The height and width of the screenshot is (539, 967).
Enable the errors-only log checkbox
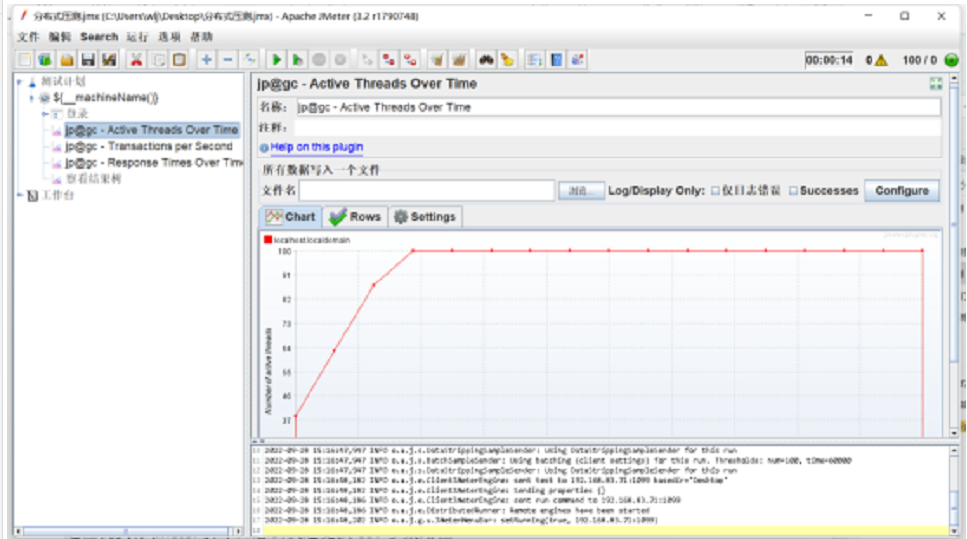pos(715,191)
